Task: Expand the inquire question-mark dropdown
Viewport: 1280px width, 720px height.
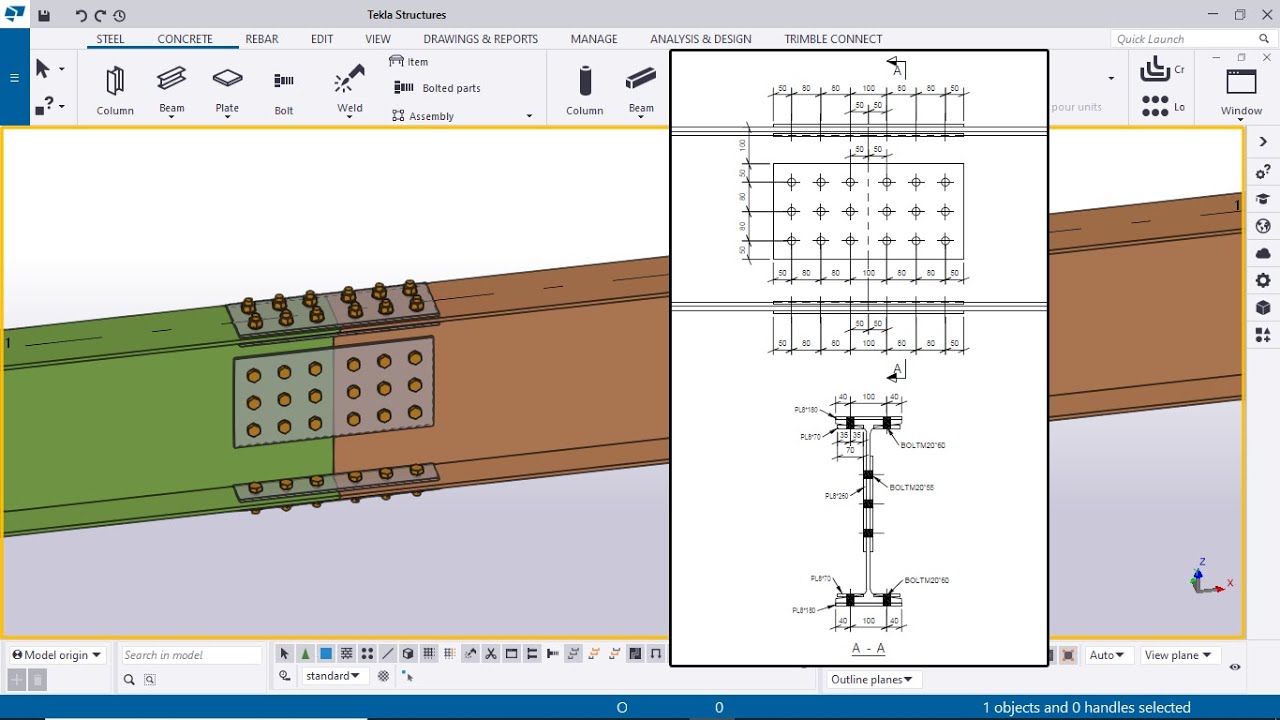Action: pos(61,106)
